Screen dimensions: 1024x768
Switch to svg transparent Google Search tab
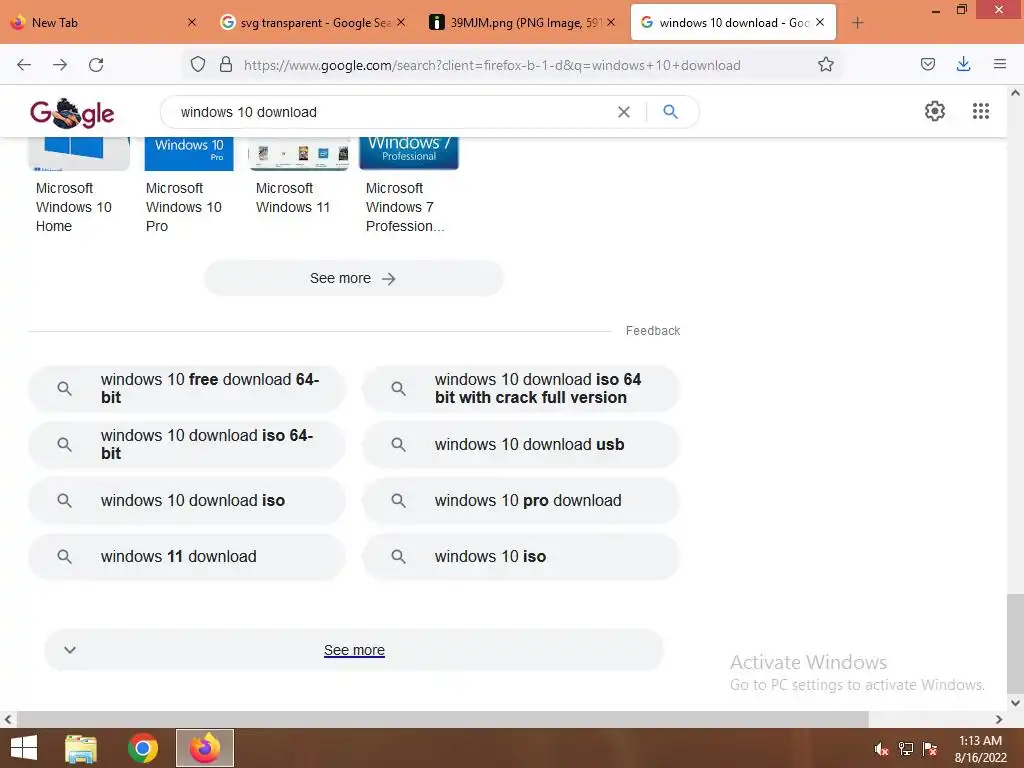tap(313, 22)
